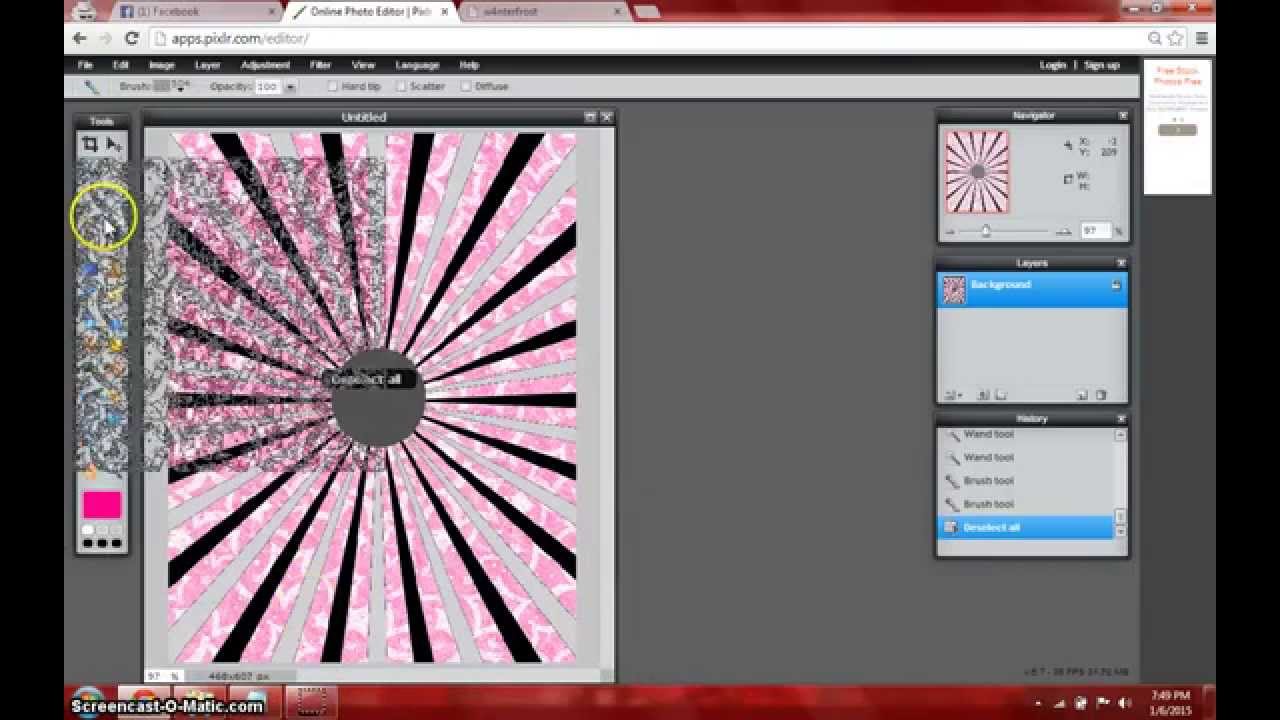The image size is (1280, 720).
Task: Click the taskbar clock showing 7:49 PM
Action: [1169, 702]
